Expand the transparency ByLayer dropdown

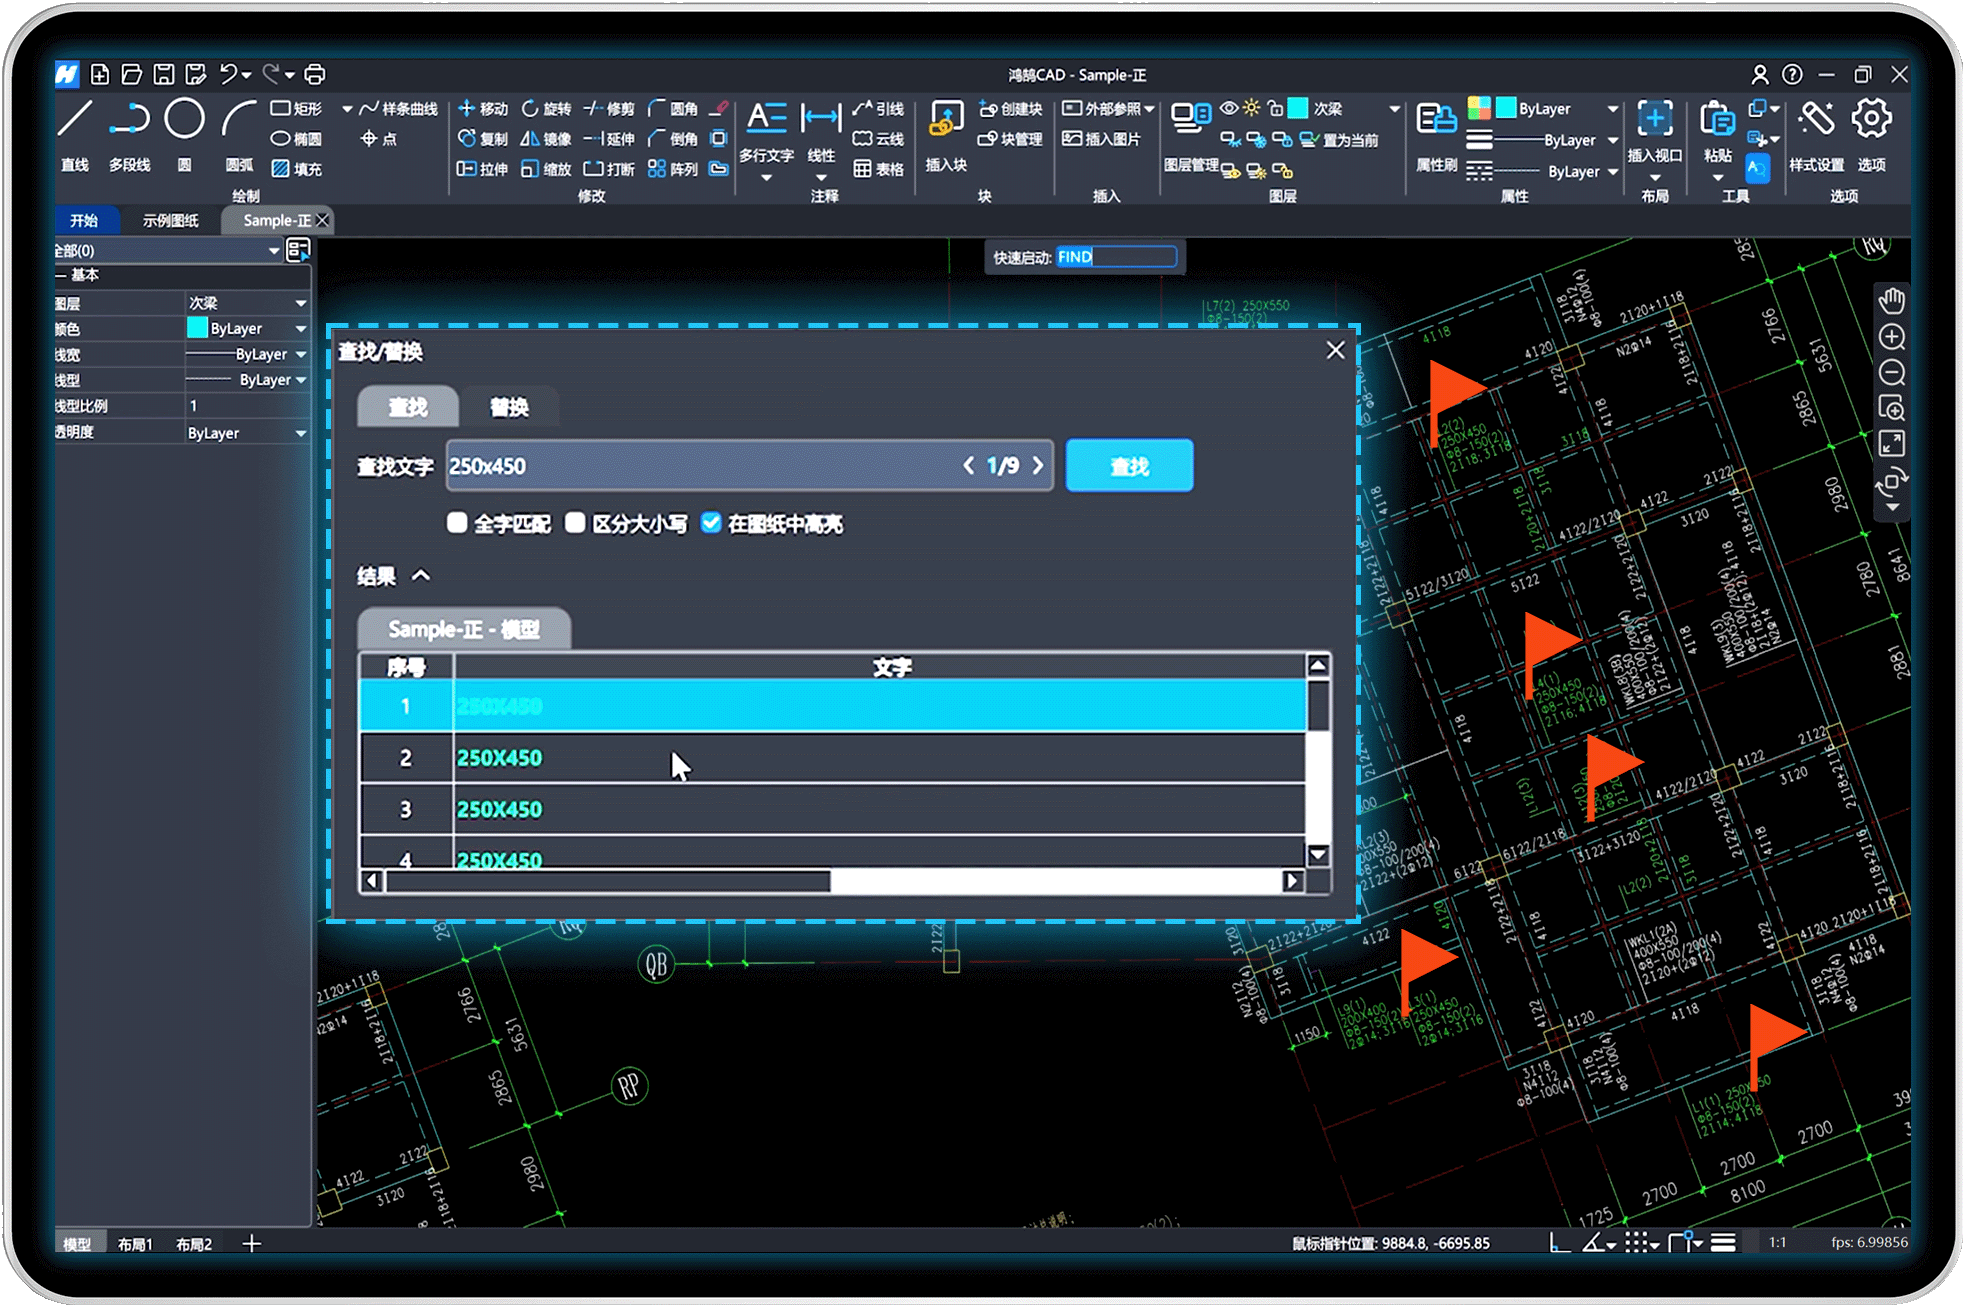(300, 433)
